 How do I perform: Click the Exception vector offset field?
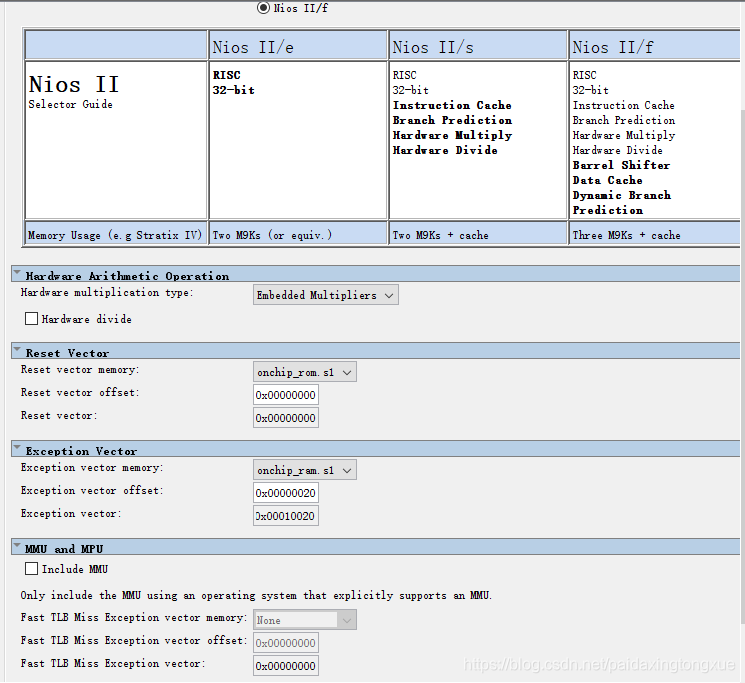tap(286, 493)
